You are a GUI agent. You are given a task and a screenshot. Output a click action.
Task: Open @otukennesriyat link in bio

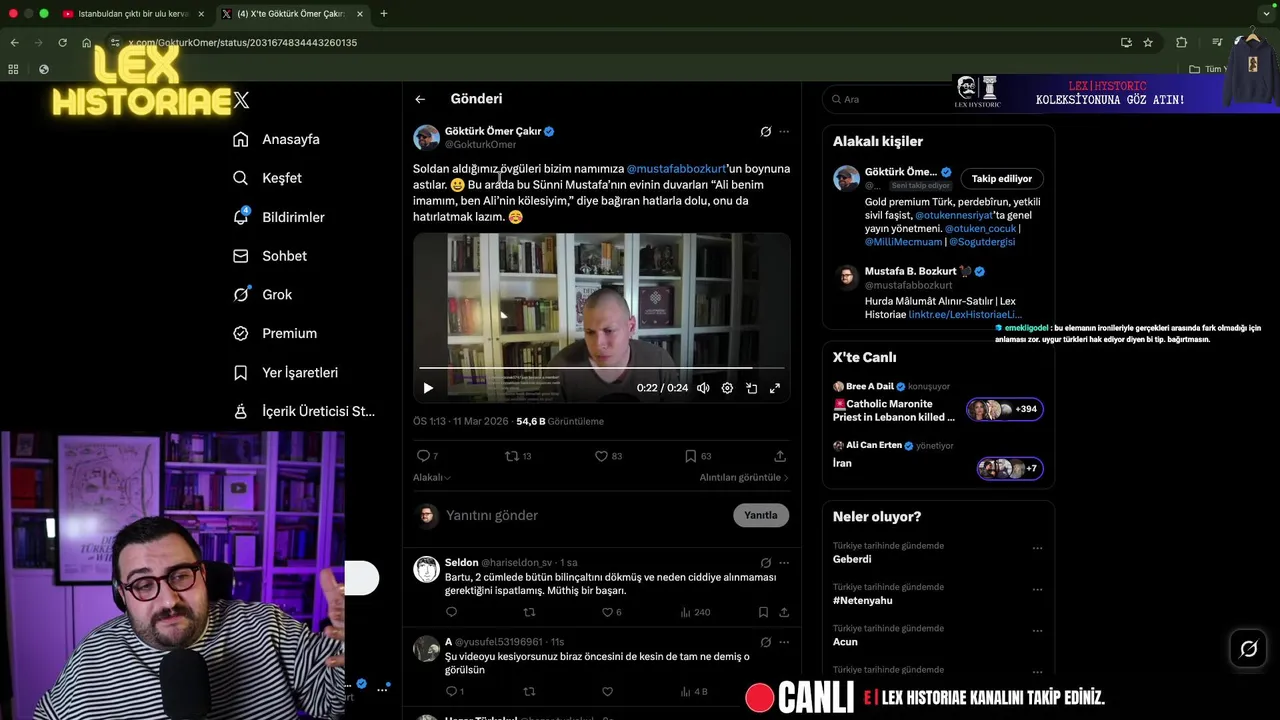click(x=955, y=215)
